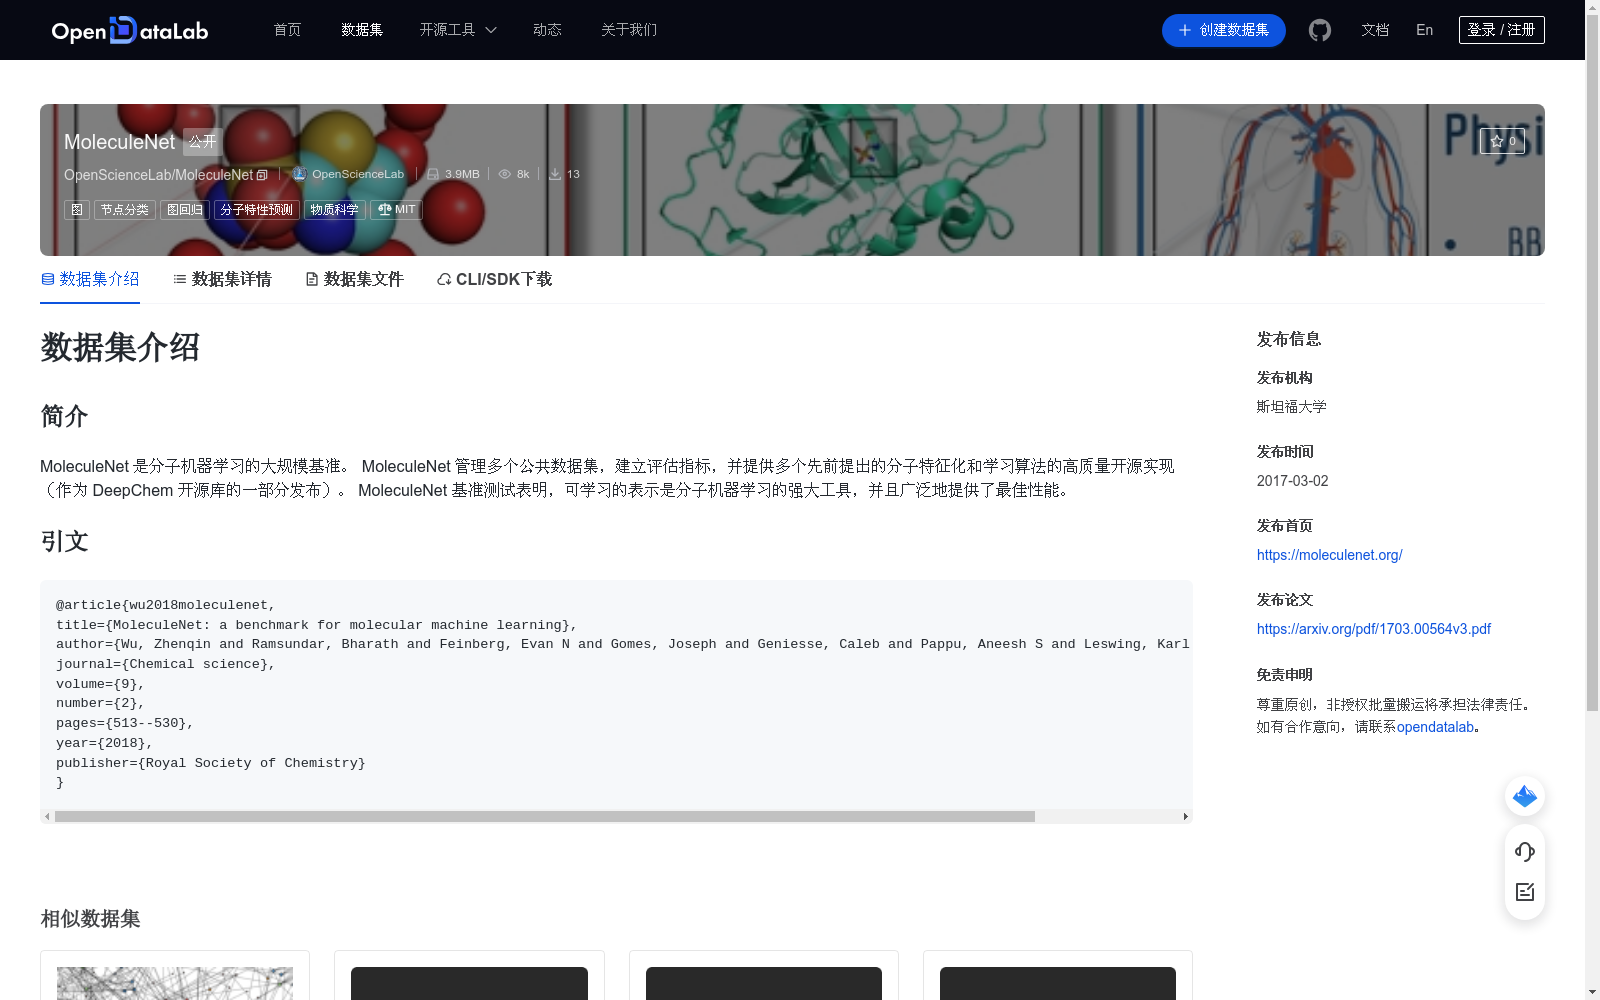Open 文档 link in header
Image resolution: width=1600 pixels, height=1000 pixels.
pyautogui.click(x=1375, y=30)
